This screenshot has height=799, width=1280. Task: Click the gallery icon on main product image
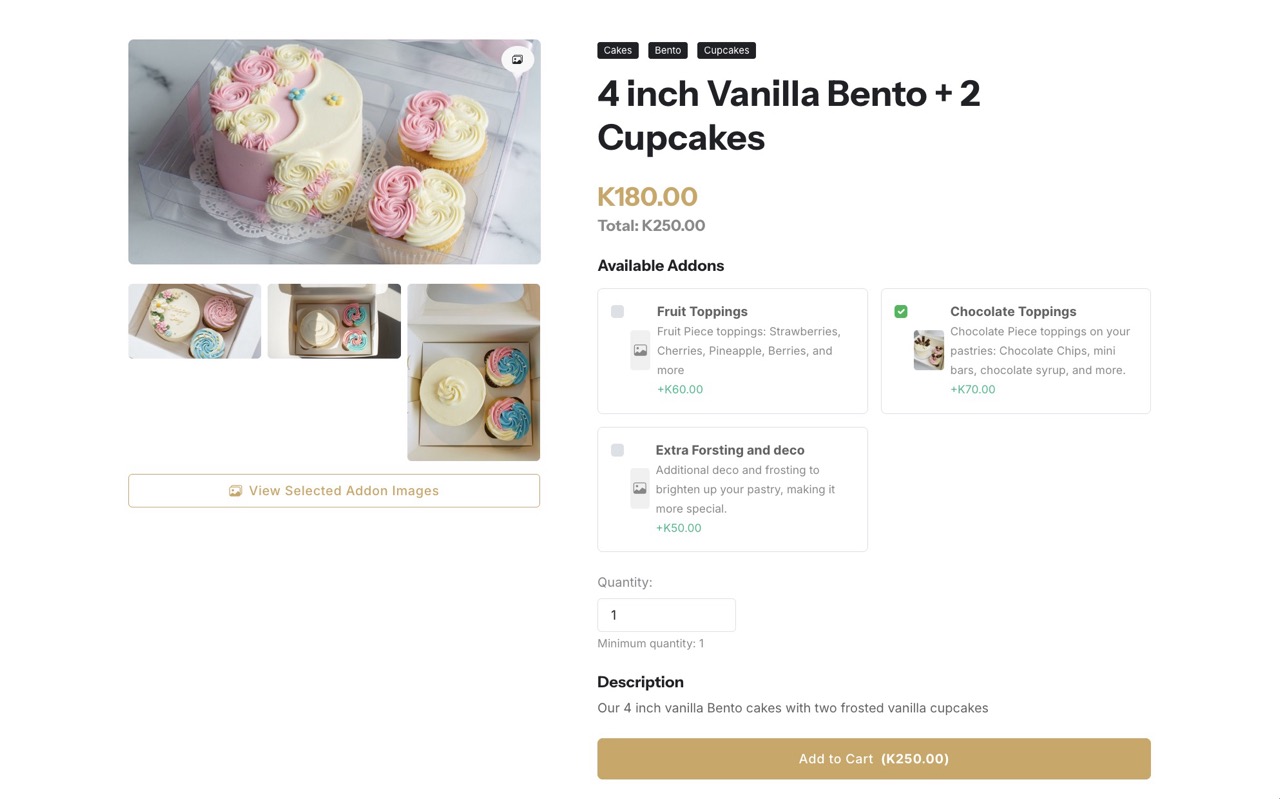pos(517,60)
